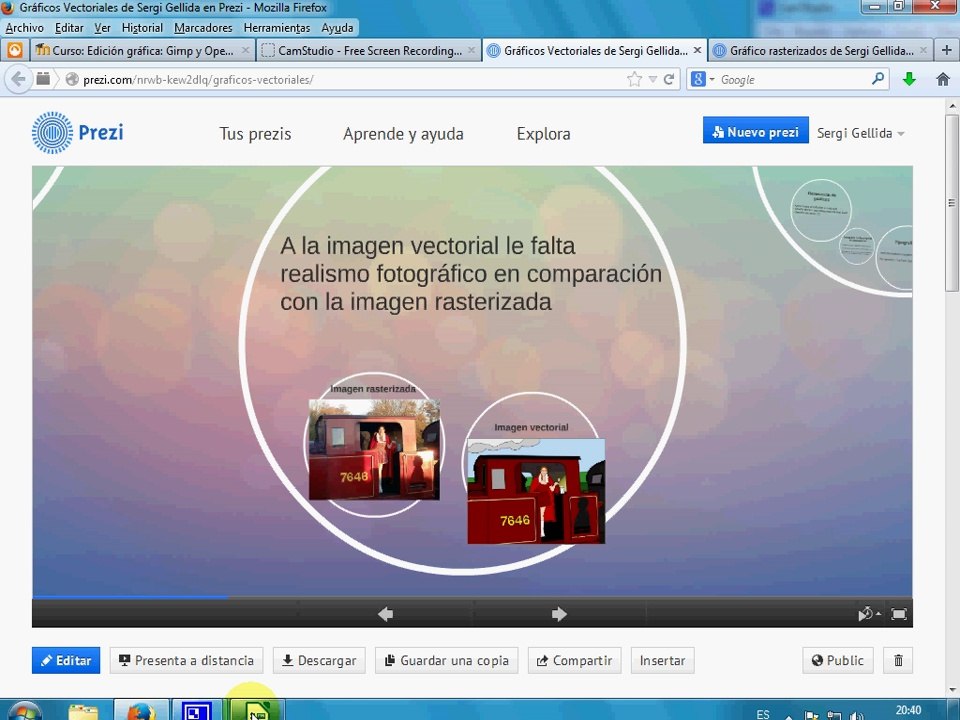Click the Insertar button
Screen dimensions: 960x720
[662, 661]
